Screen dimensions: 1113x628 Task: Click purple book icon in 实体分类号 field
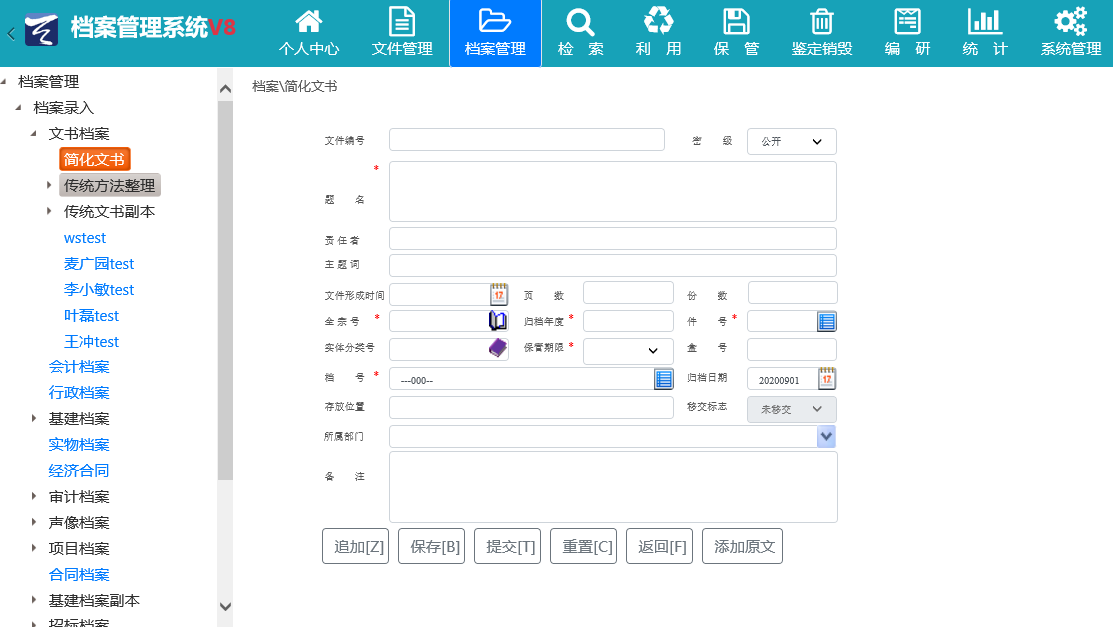(x=498, y=348)
